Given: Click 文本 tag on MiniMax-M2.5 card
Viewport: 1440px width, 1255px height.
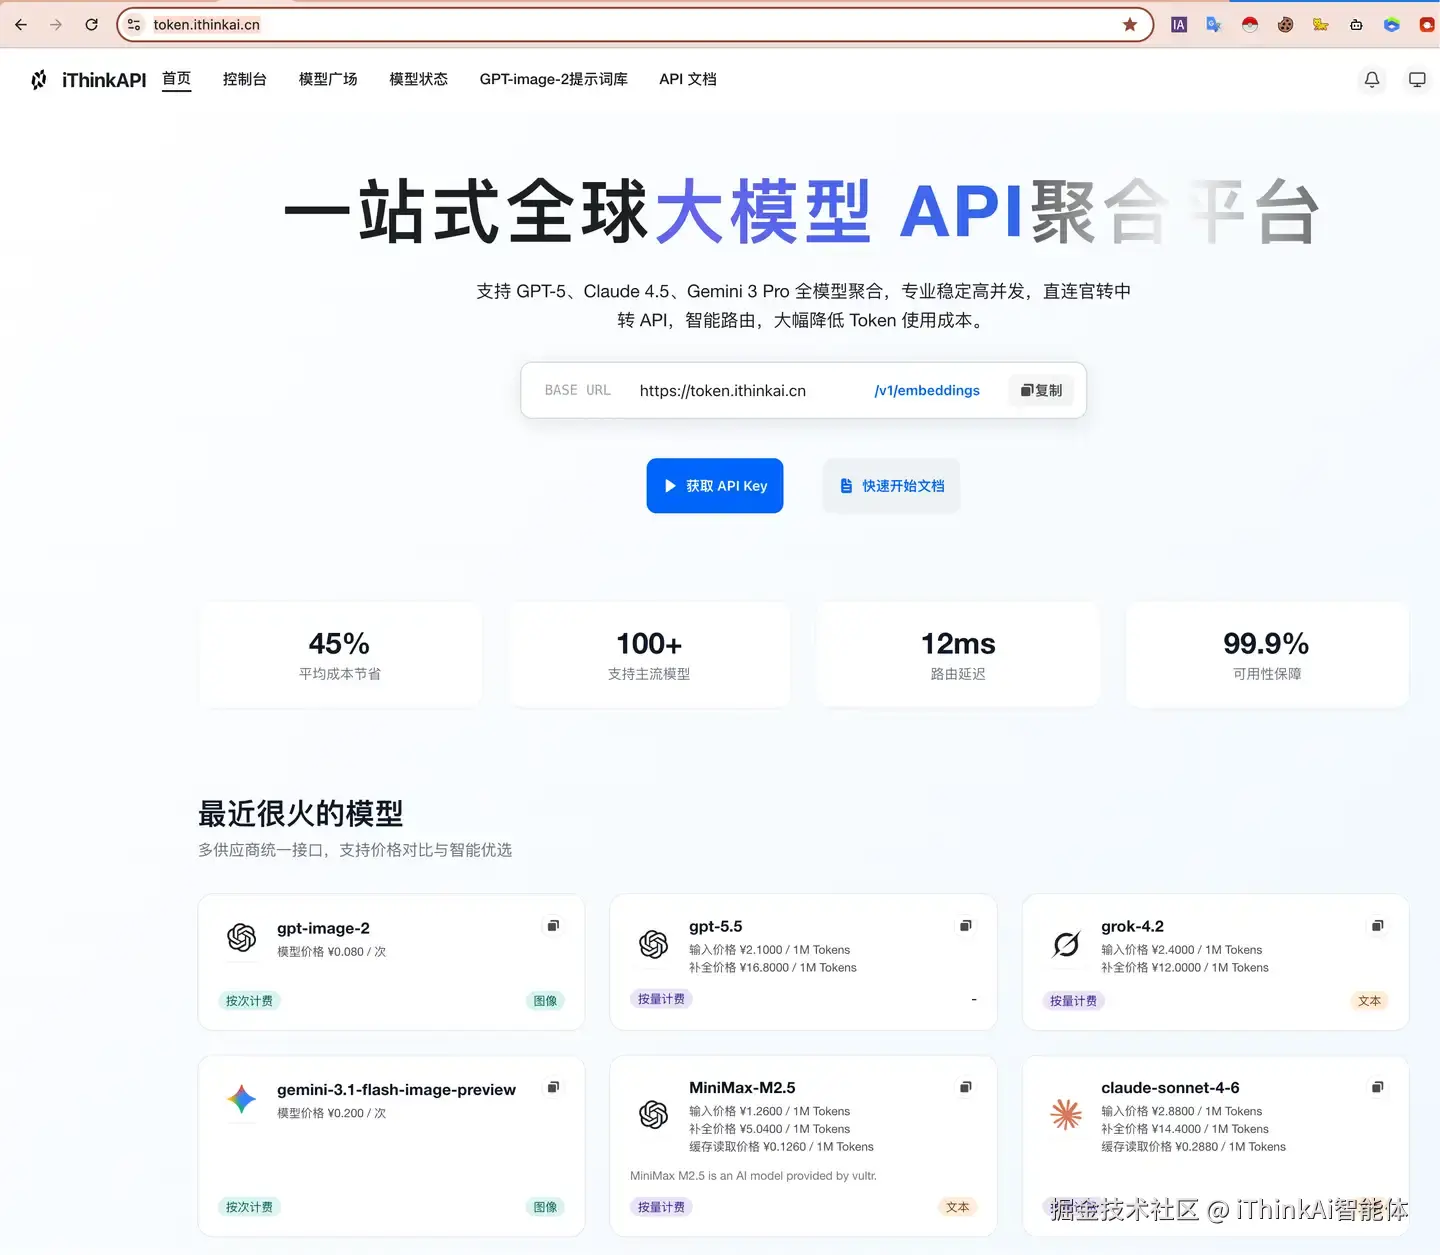Looking at the screenshot, I should (x=958, y=1207).
